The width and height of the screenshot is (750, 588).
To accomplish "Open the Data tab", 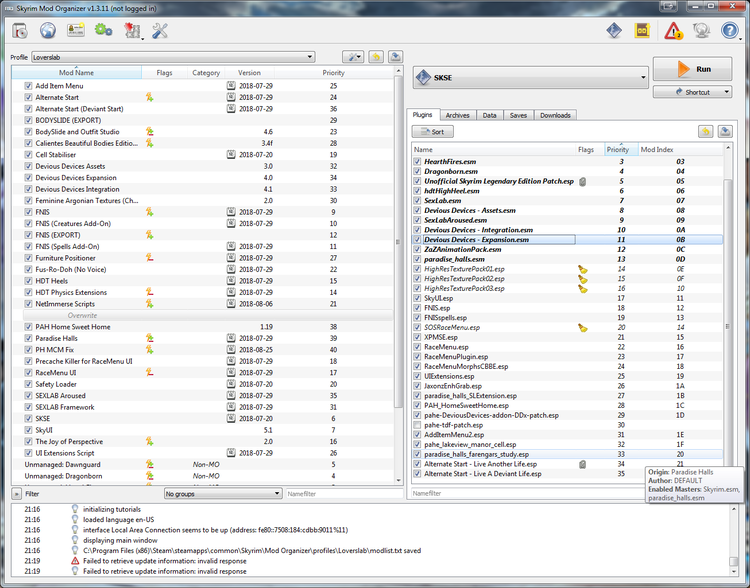I will pyautogui.click(x=489, y=115).
